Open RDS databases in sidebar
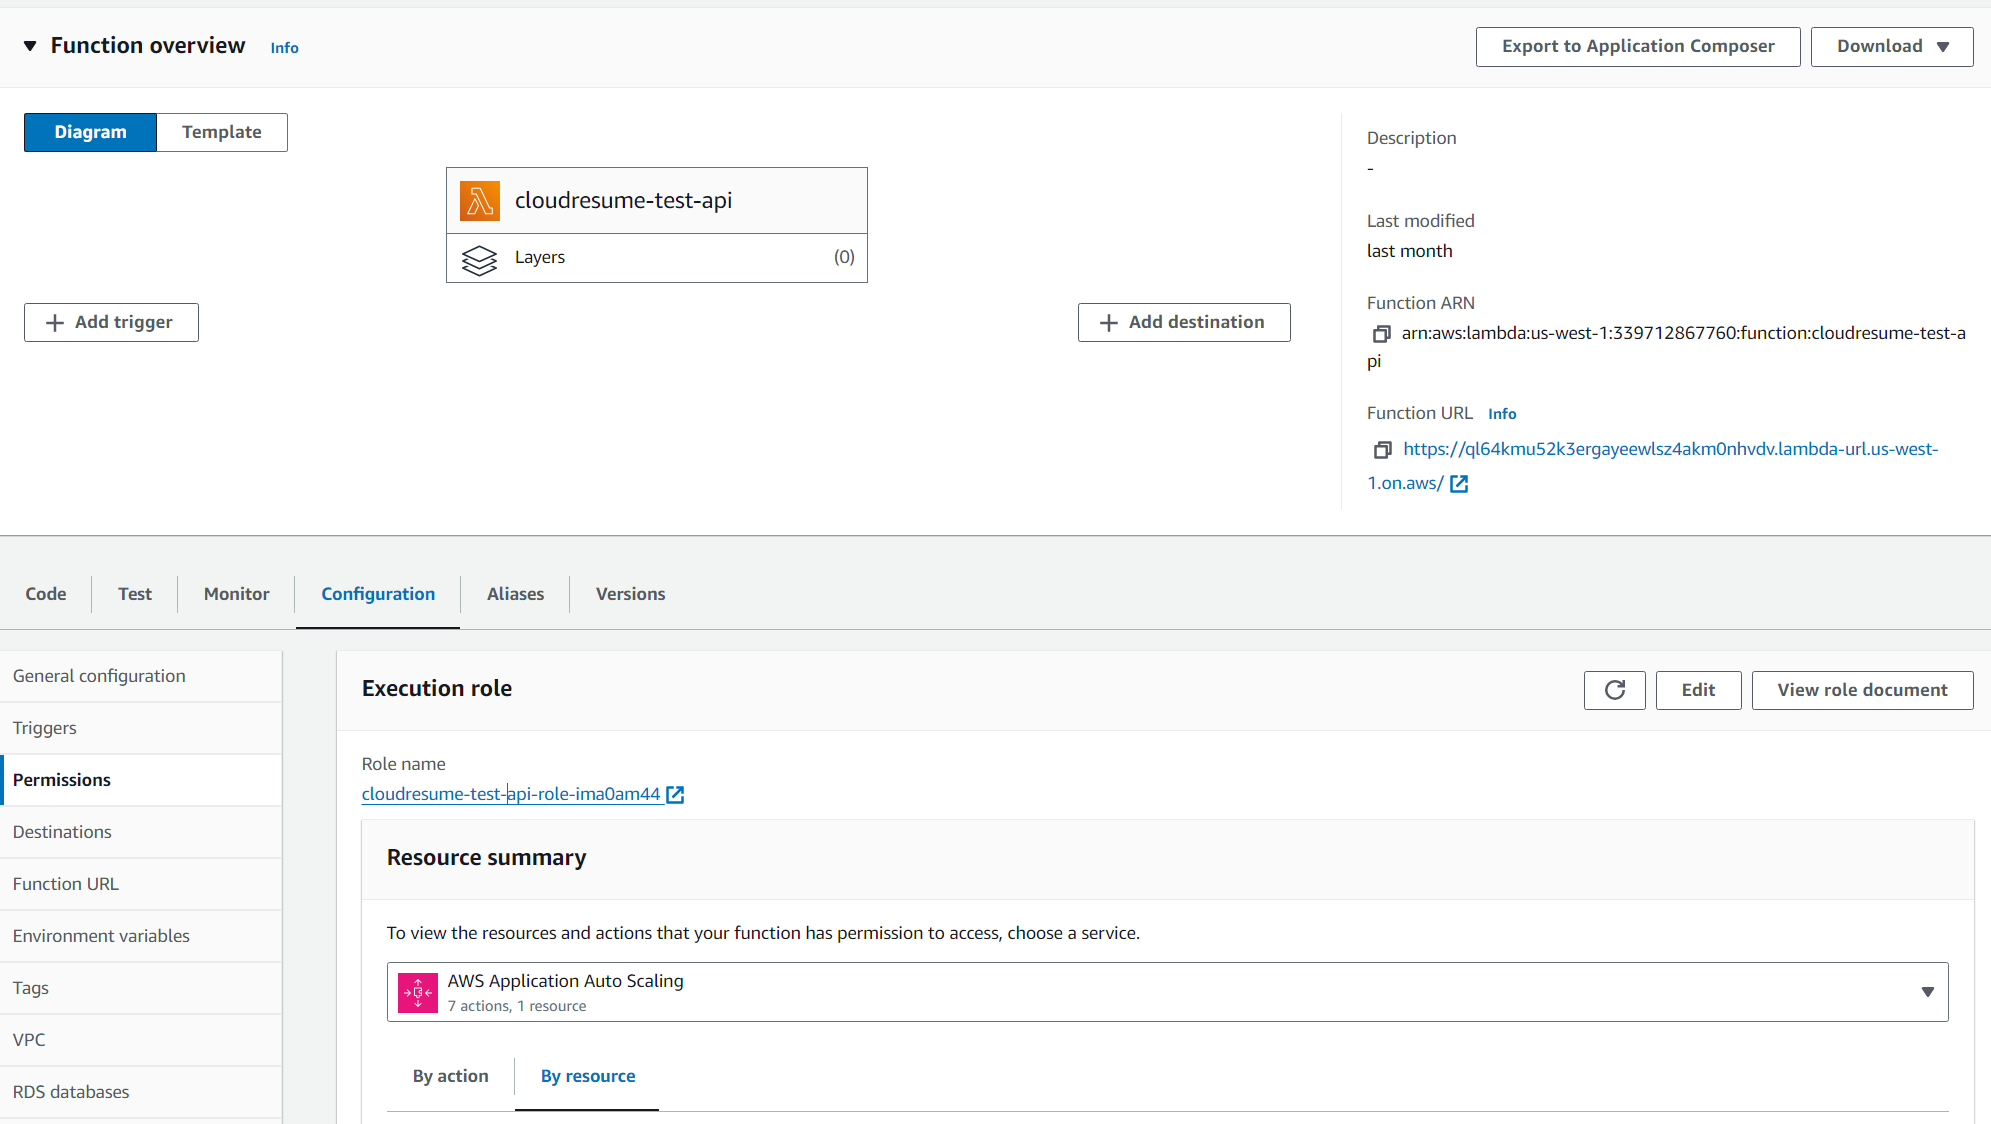Image resolution: width=1991 pixels, height=1124 pixels. [x=141, y=1092]
